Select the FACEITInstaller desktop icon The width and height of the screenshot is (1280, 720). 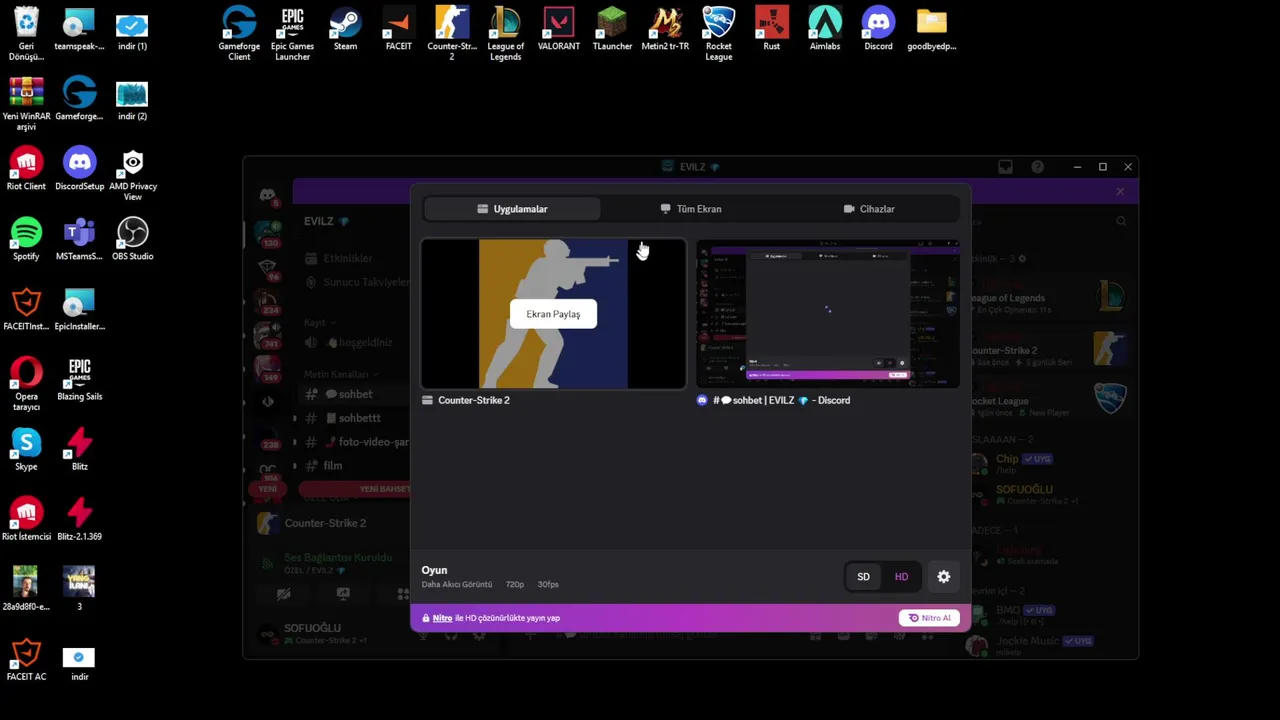(26, 309)
